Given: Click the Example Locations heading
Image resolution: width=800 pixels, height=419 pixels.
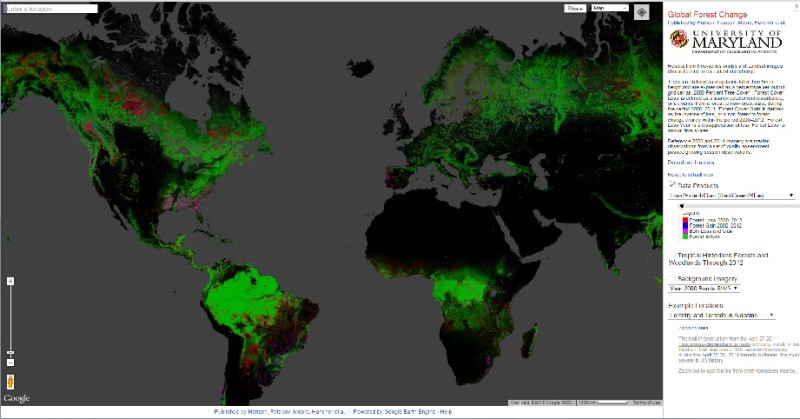Looking at the screenshot, I should [x=695, y=305].
